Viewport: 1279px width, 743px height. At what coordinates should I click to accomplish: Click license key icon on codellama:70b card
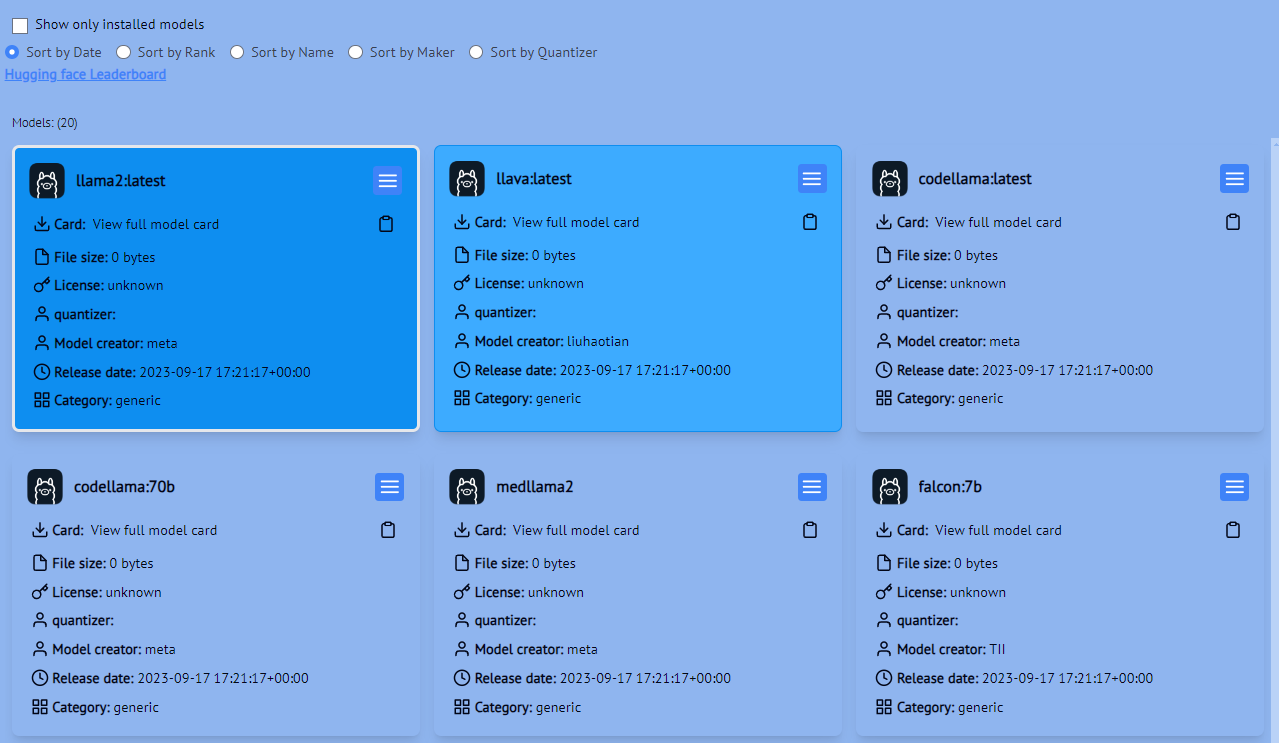click(x=39, y=591)
